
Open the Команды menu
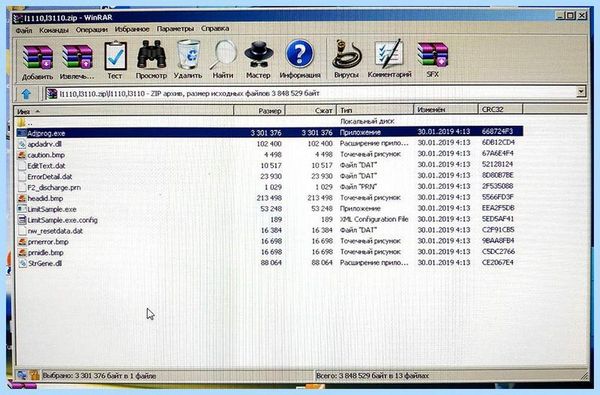(54, 30)
